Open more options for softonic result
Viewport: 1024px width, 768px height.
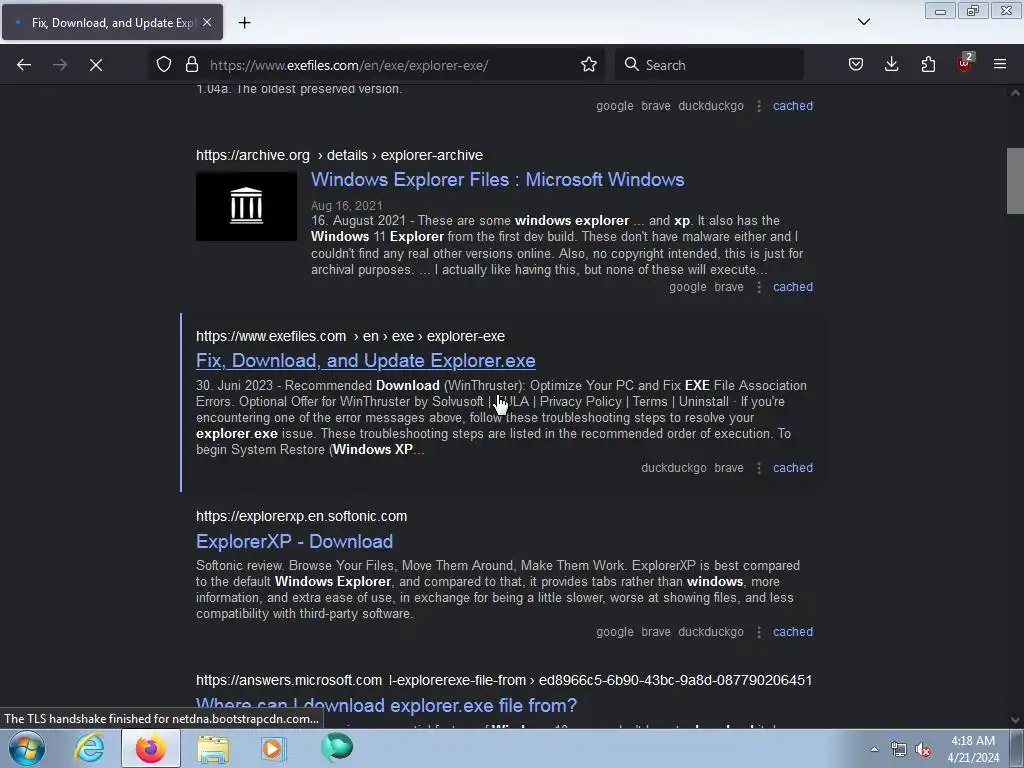(x=759, y=632)
